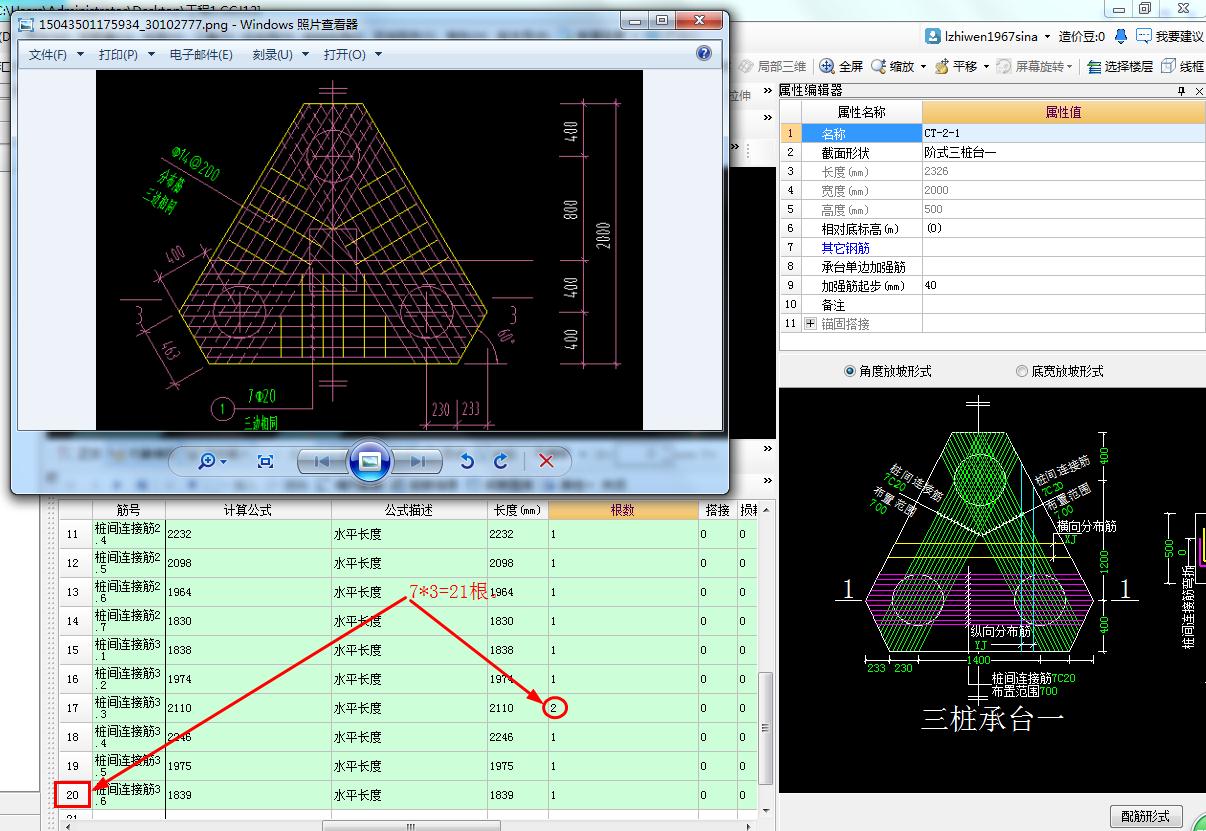Click the 相对底标高 value (0)
Viewport: 1206px width, 831px height.
[x=1064, y=229]
